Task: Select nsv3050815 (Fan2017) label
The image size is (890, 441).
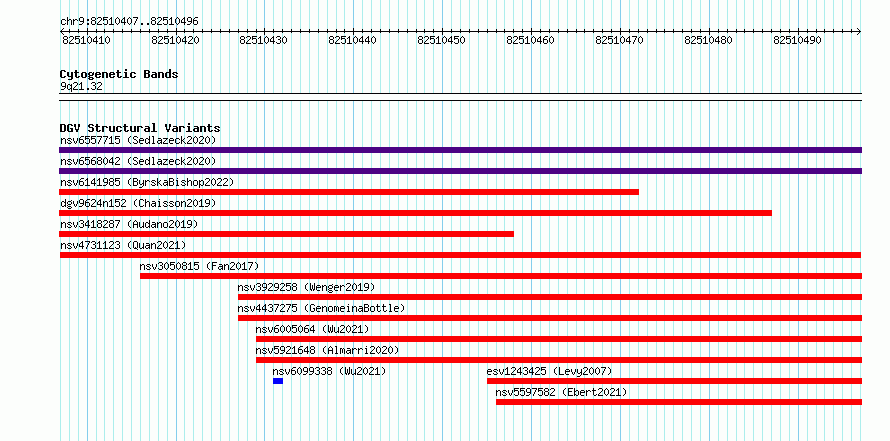Action: point(199,266)
